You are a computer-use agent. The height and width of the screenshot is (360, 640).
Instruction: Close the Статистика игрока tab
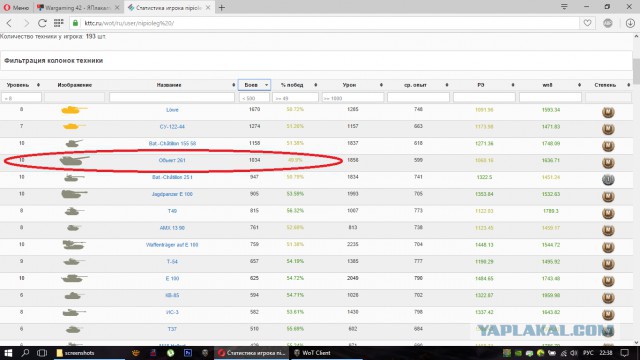coord(208,7)
